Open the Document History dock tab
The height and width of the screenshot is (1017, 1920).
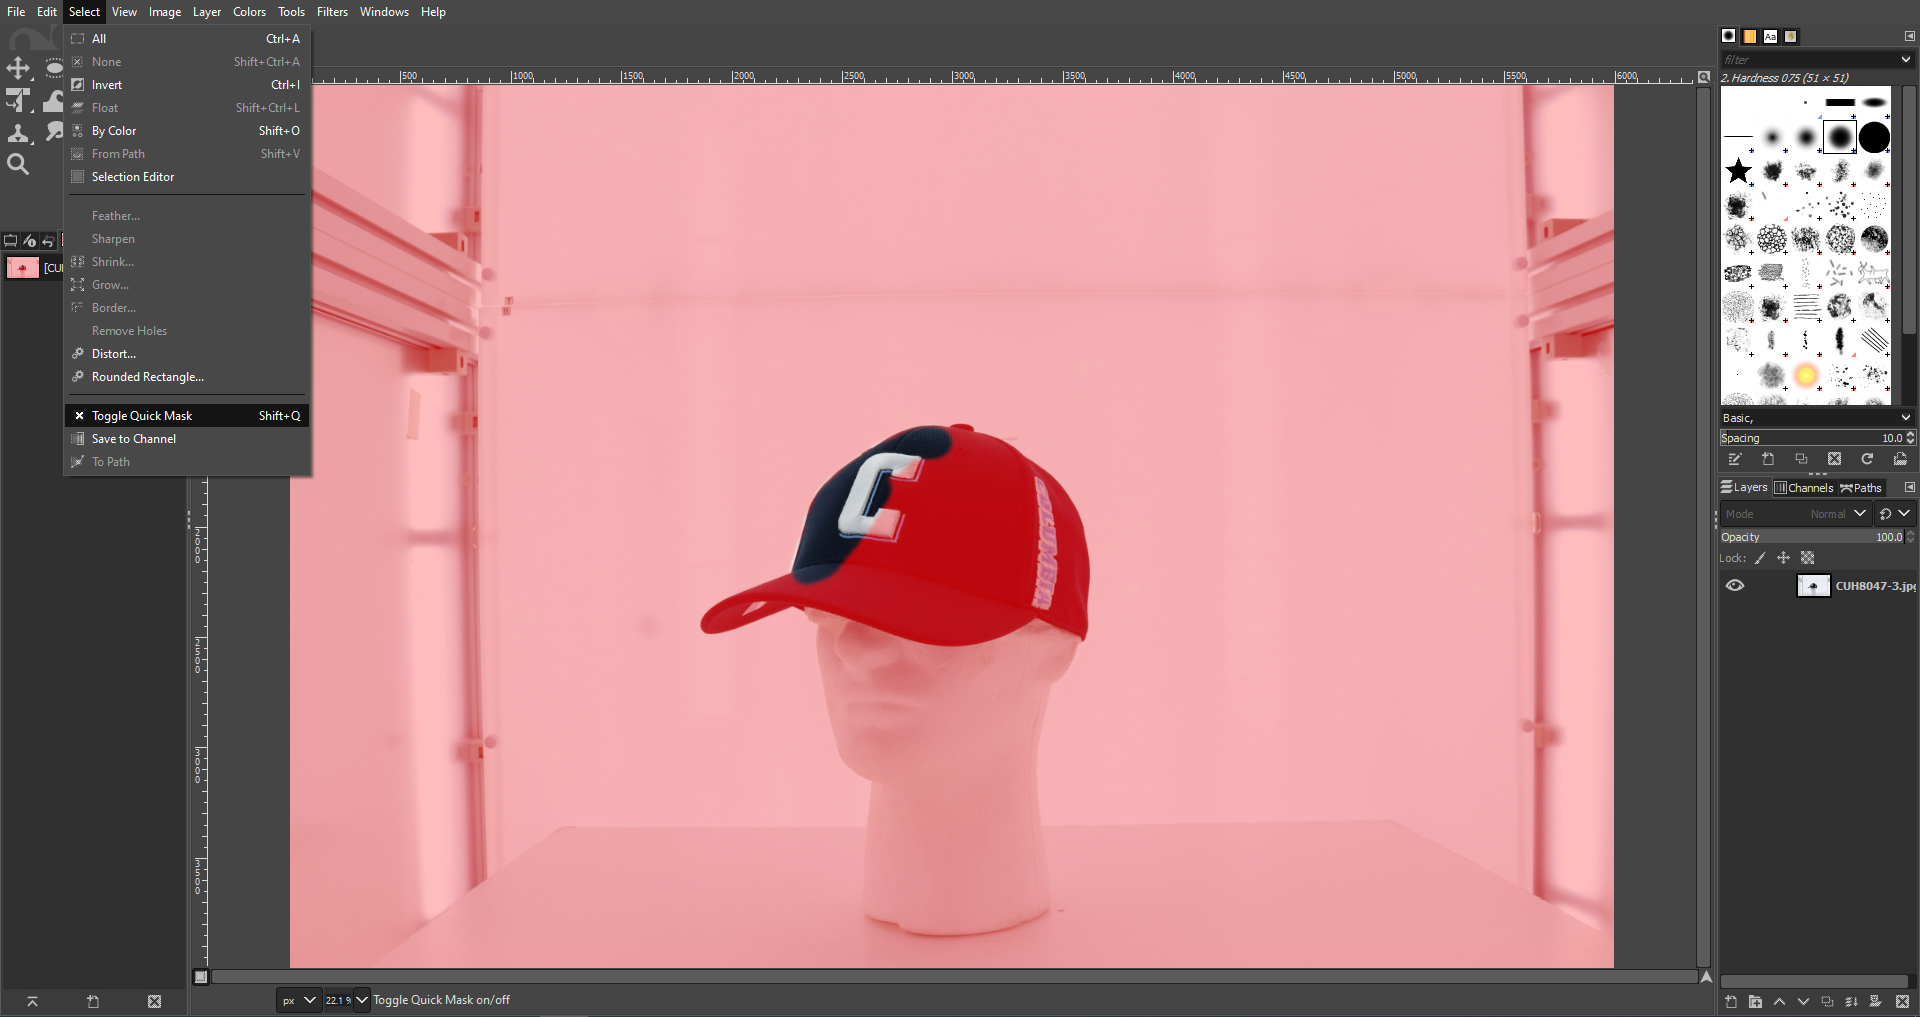(1791, 36)
